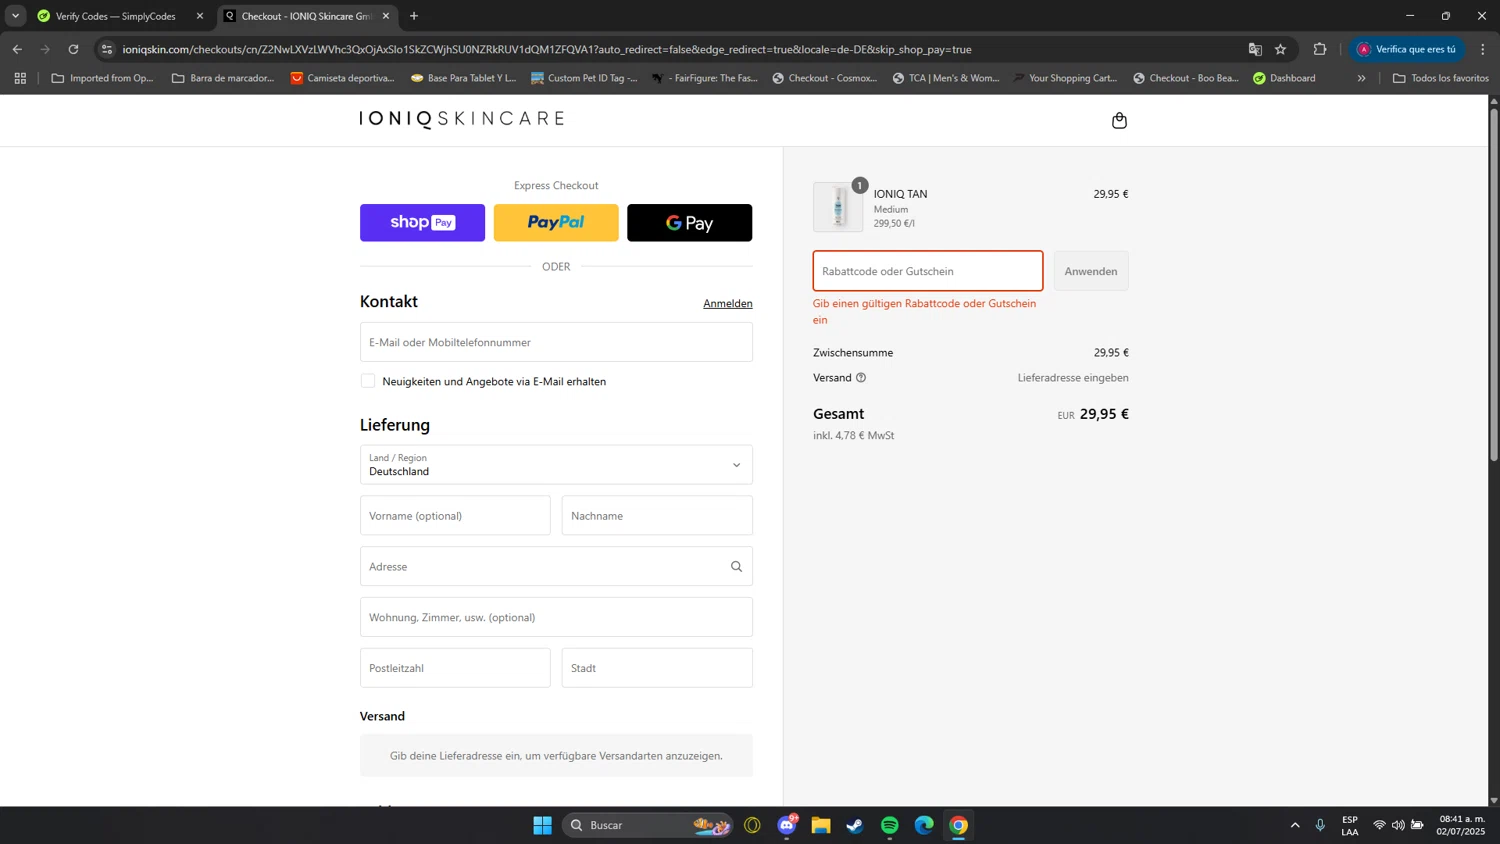Click the IONIQ SKINCARE logo
Image resolution: width=1500 pixels, height=844 pixels.
(x=462, y=119)
